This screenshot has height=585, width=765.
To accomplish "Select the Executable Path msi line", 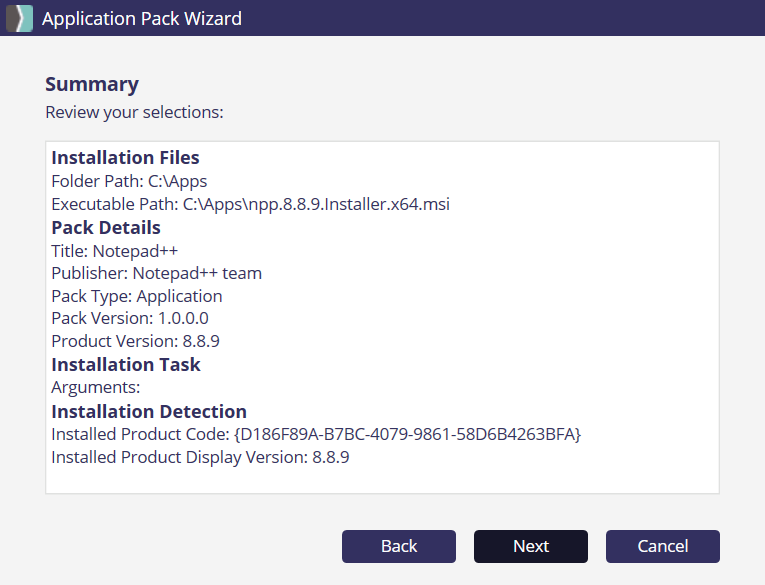I will pyautogui.click(x=250, y=204).
